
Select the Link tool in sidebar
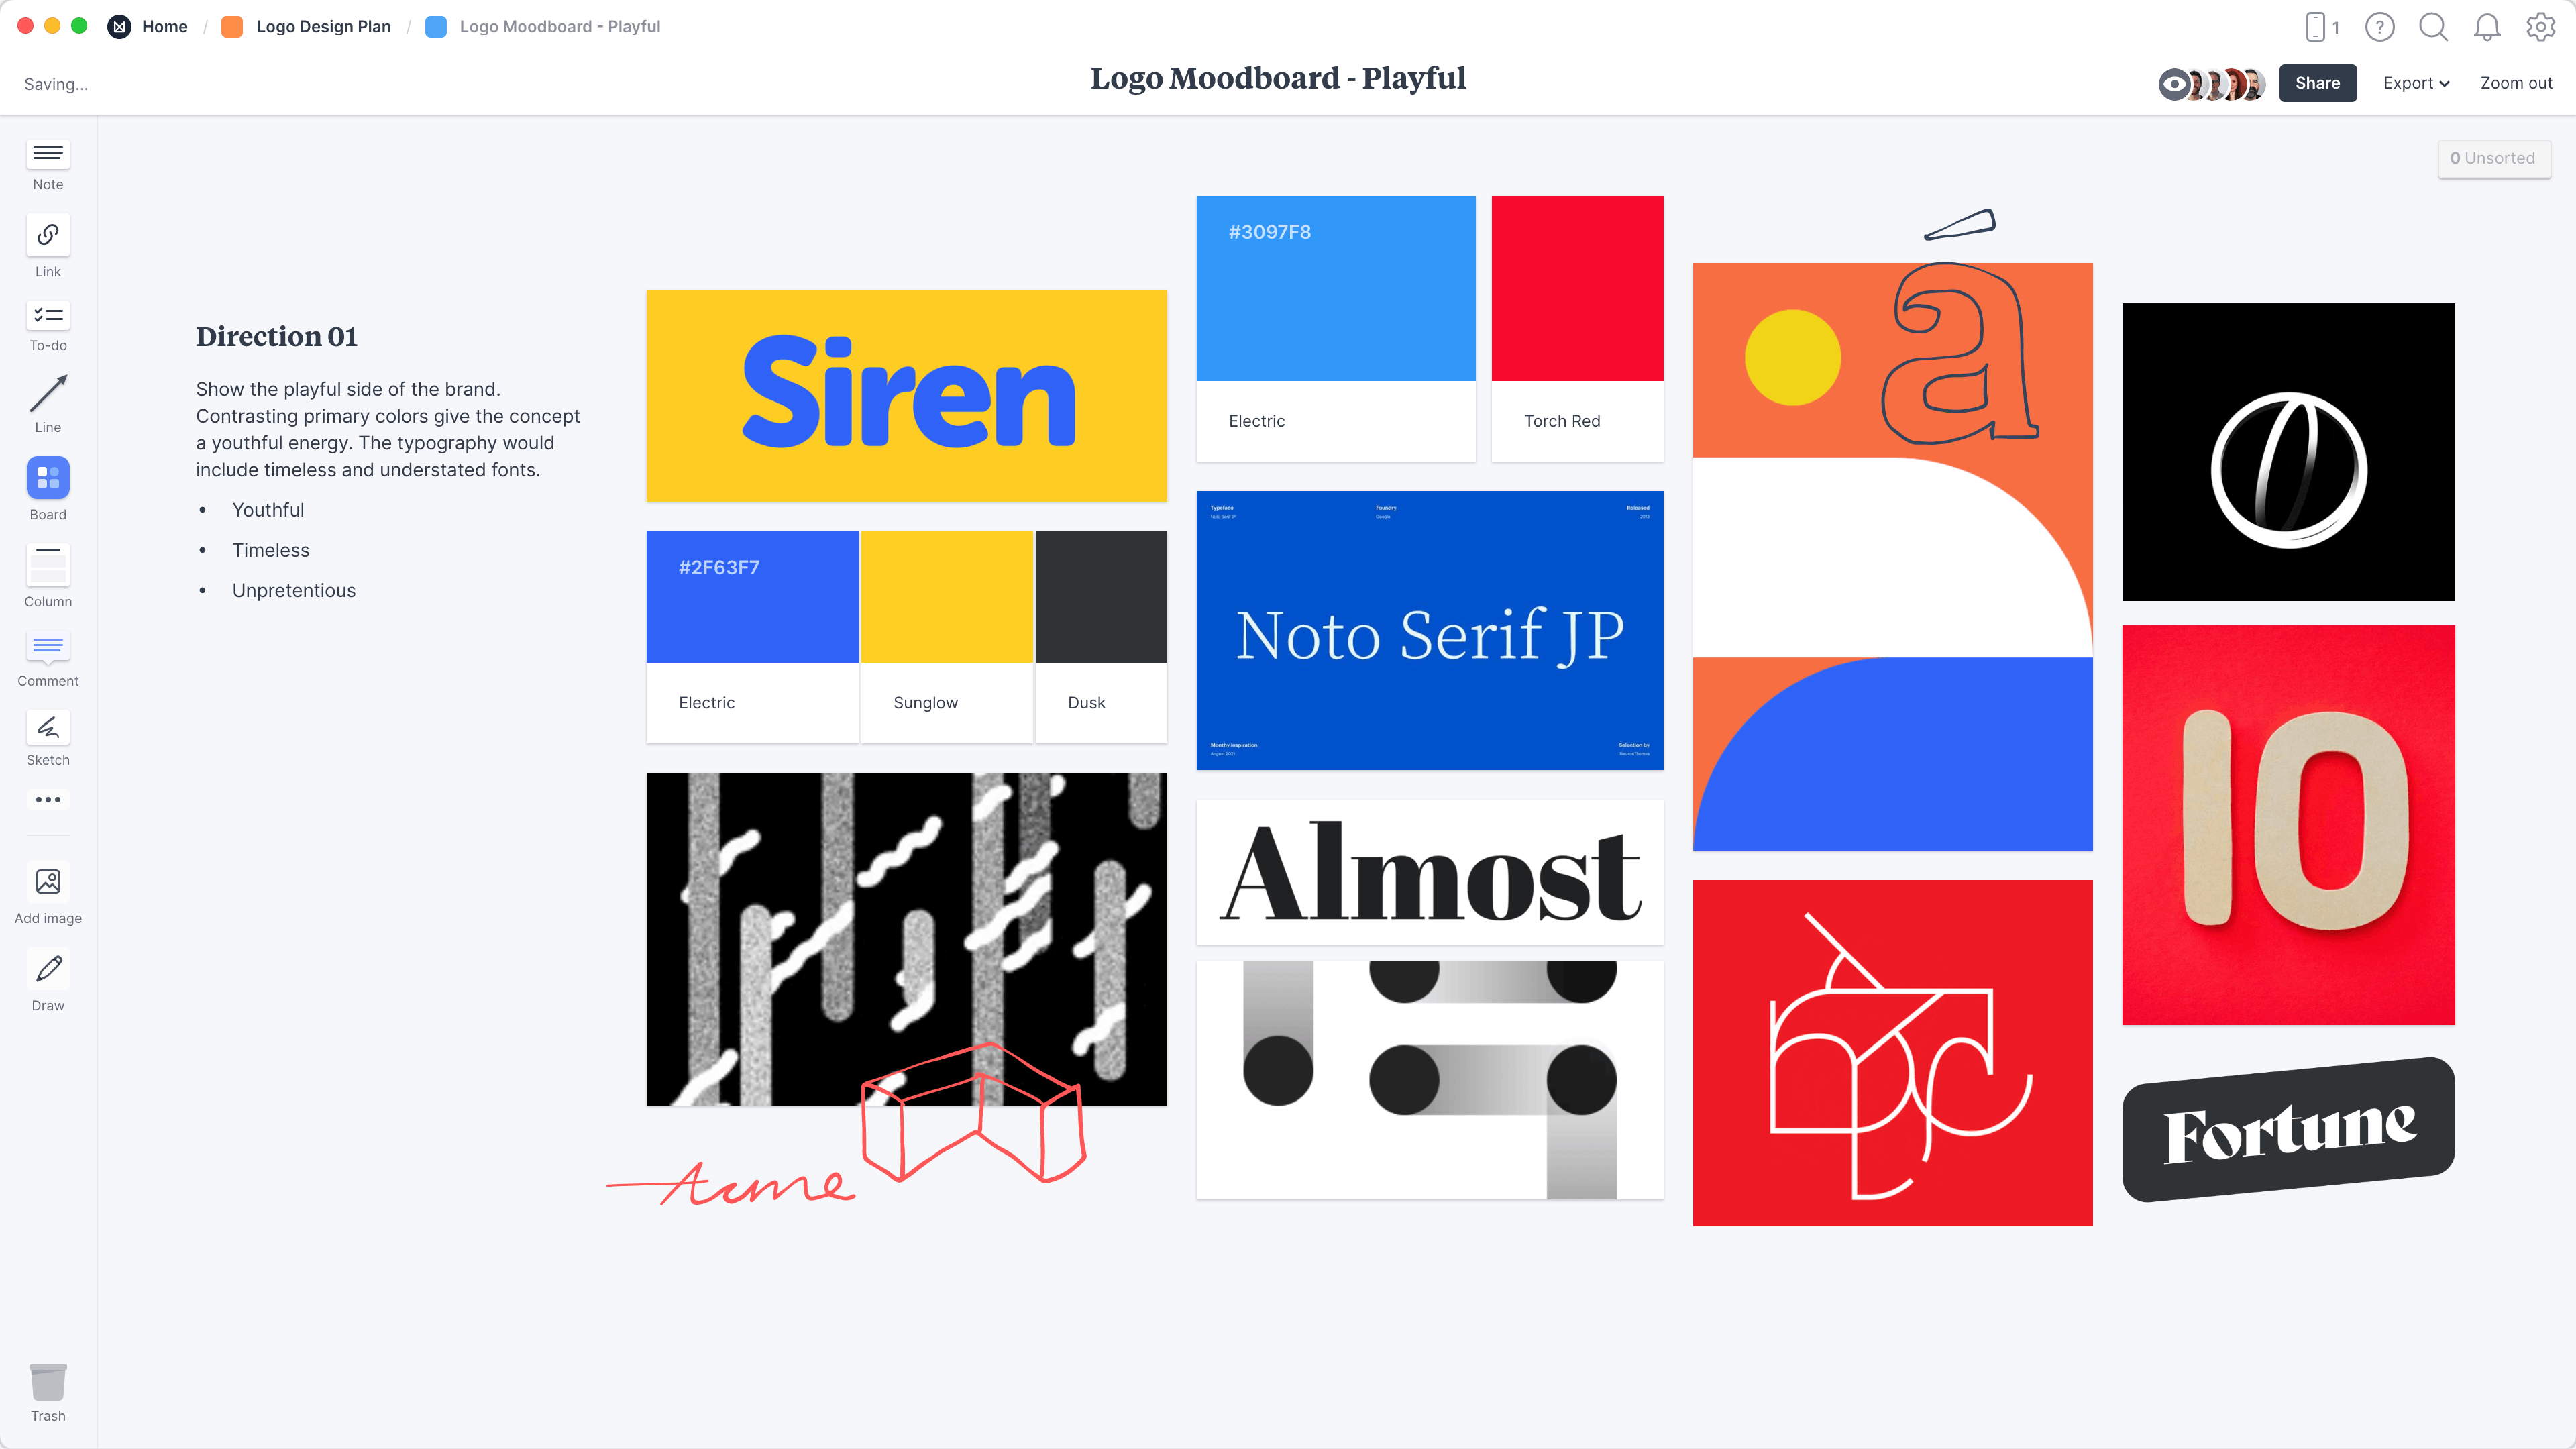coord(48,248)
